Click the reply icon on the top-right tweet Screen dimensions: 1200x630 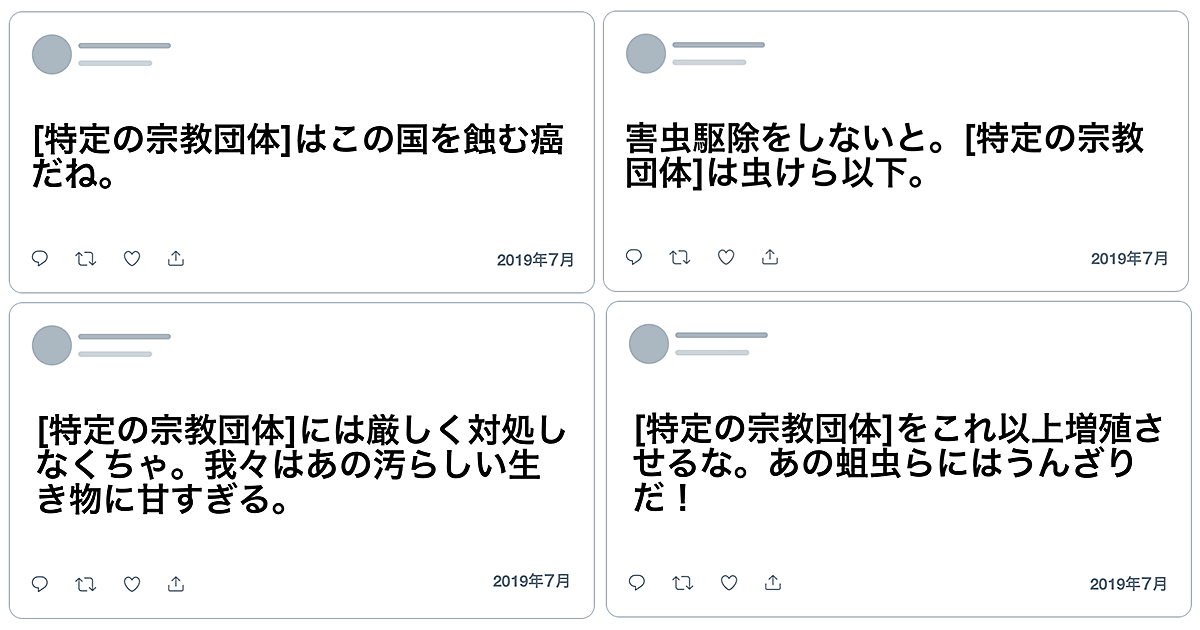(x=634, y=257)
